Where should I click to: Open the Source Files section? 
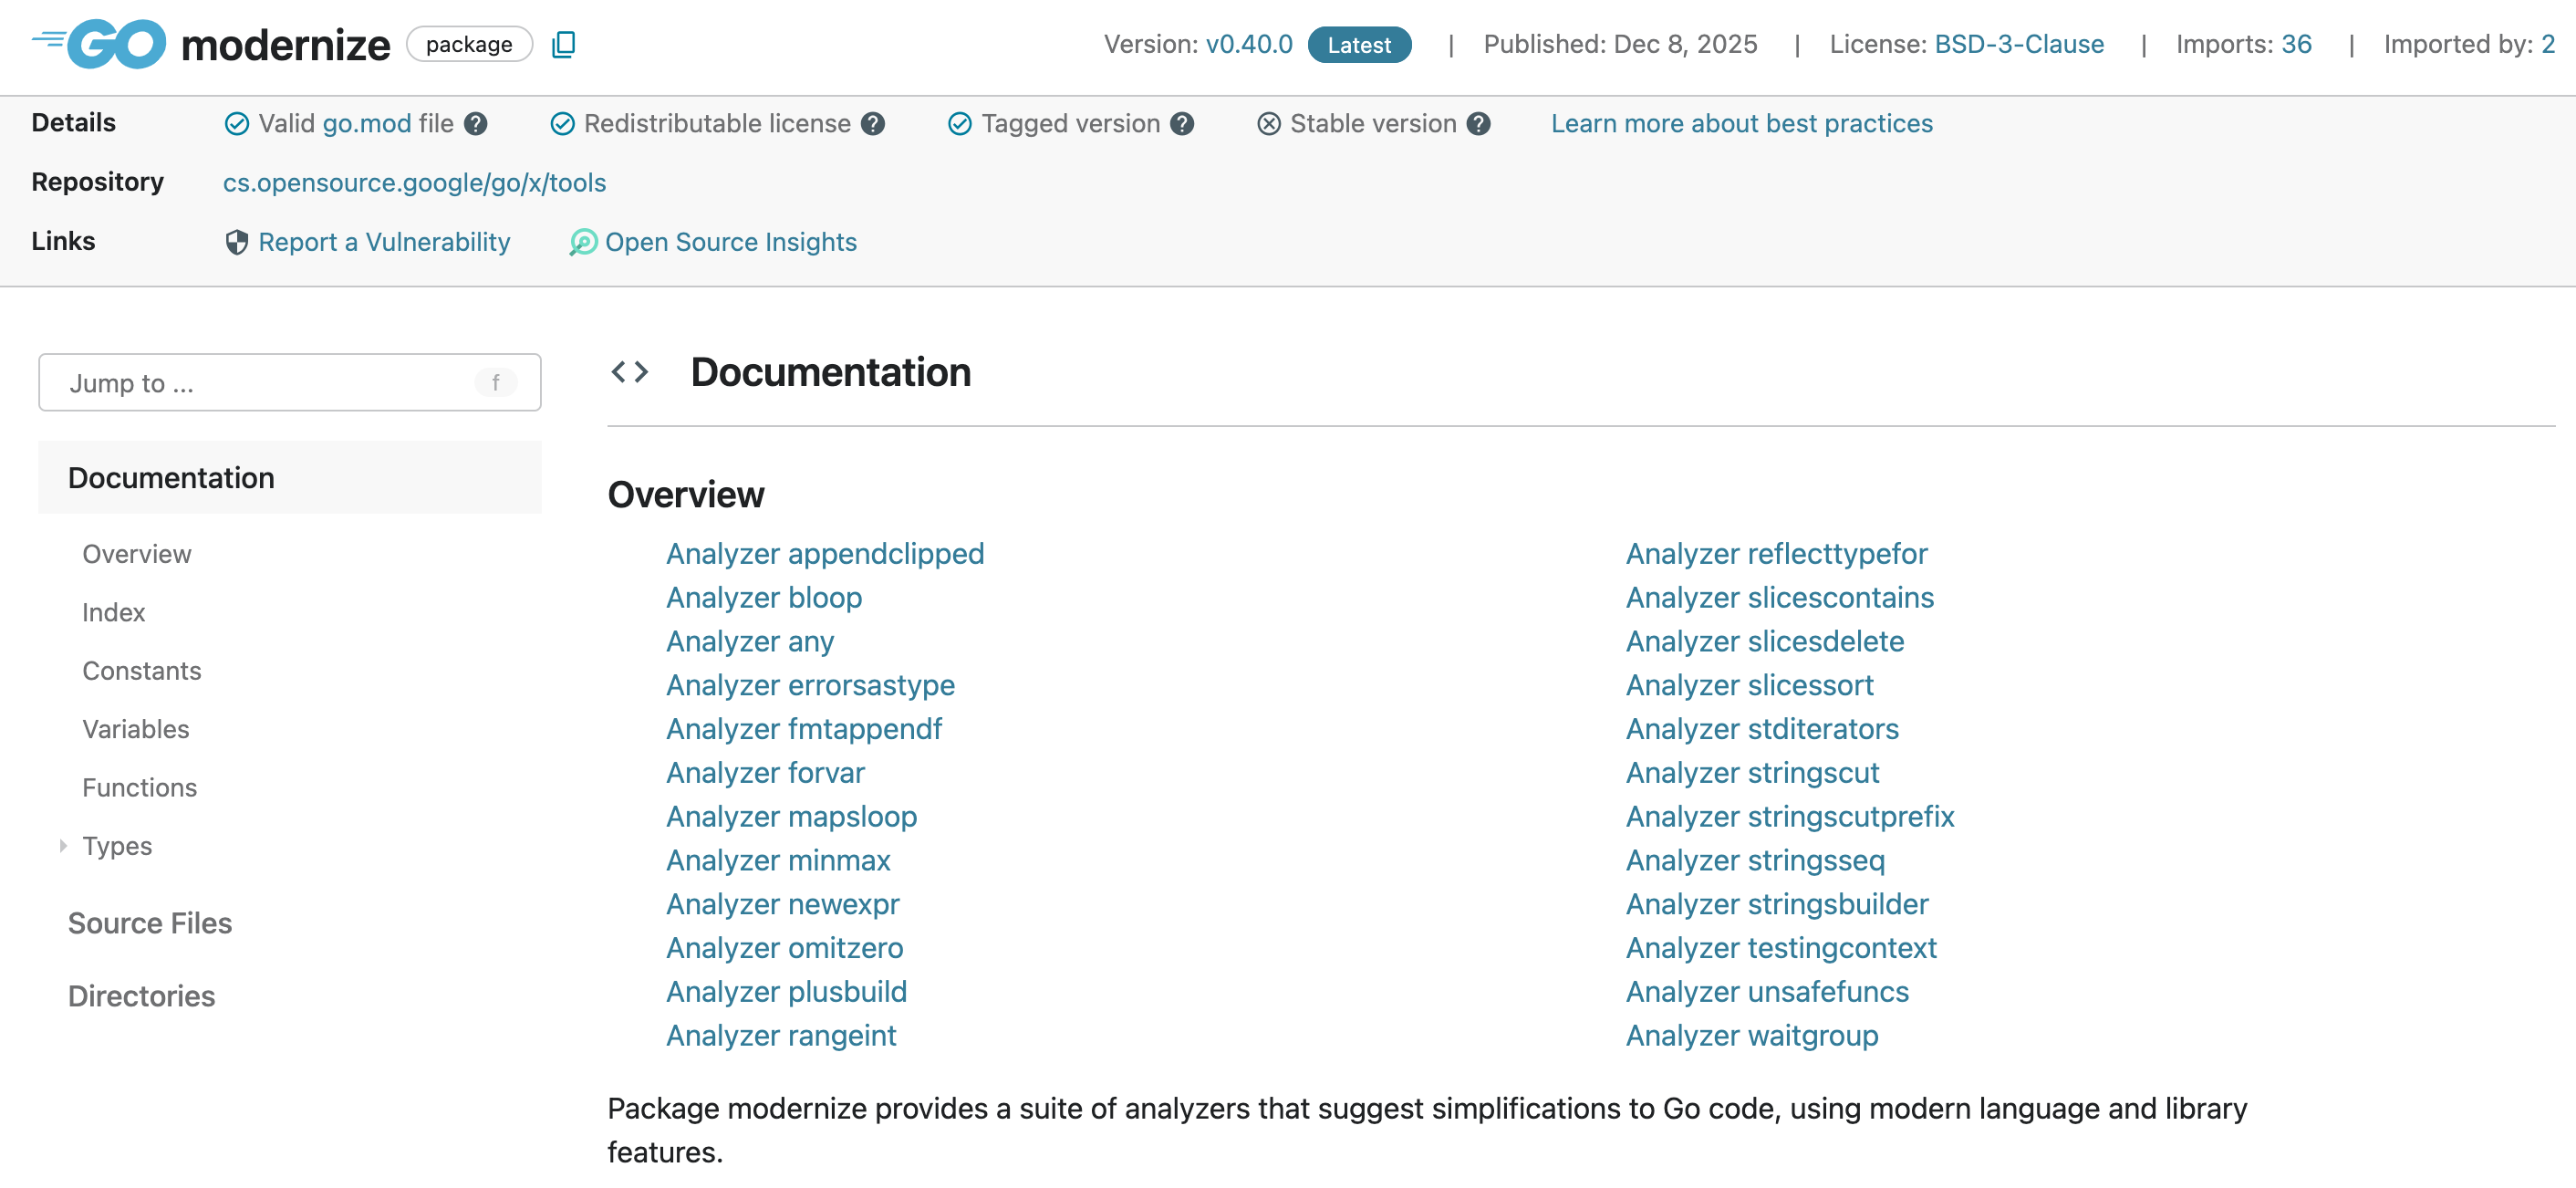point(150,923)
